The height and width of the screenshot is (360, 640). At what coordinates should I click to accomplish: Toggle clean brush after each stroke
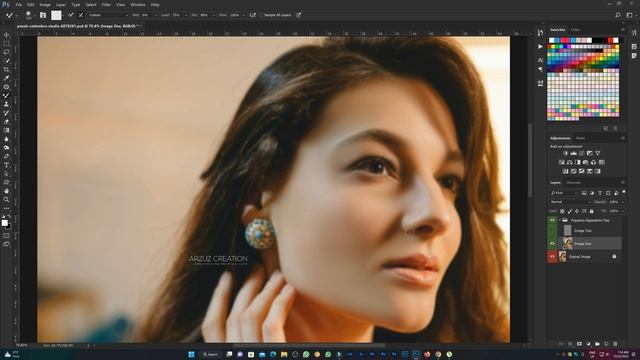click(81, 15)
